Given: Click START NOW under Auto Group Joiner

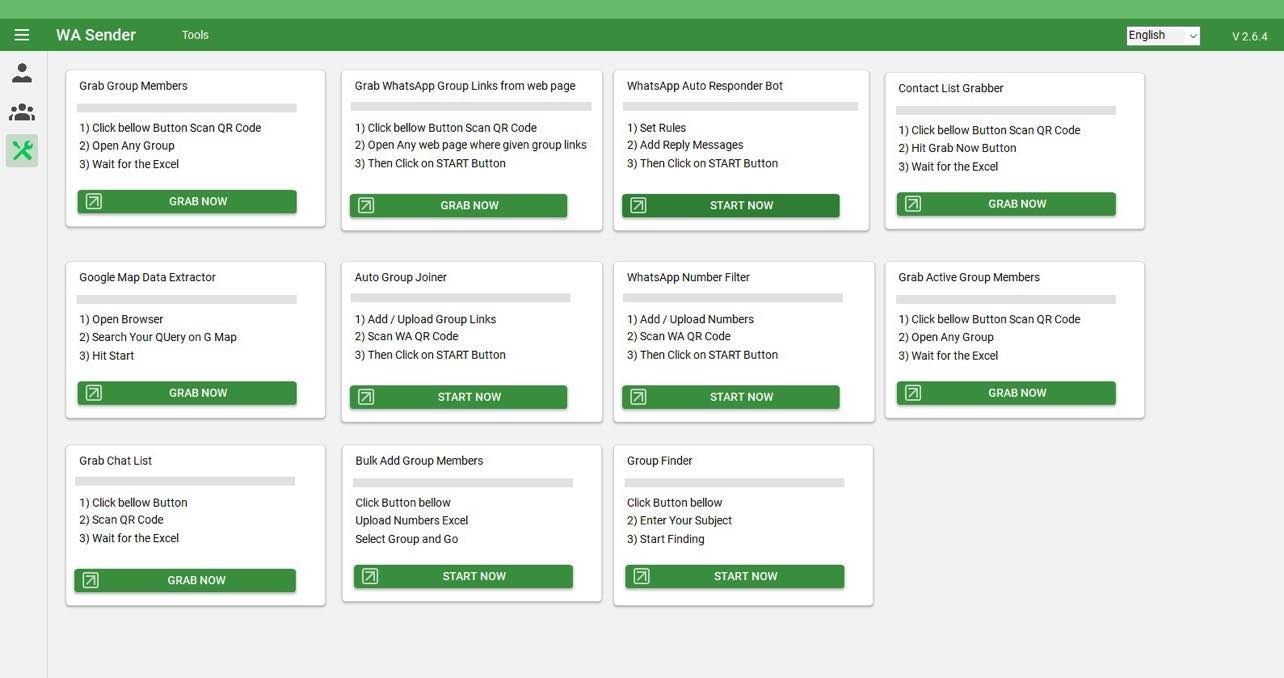Looking at the screenshot, I should pyautogui.click(x=458, y=397).
